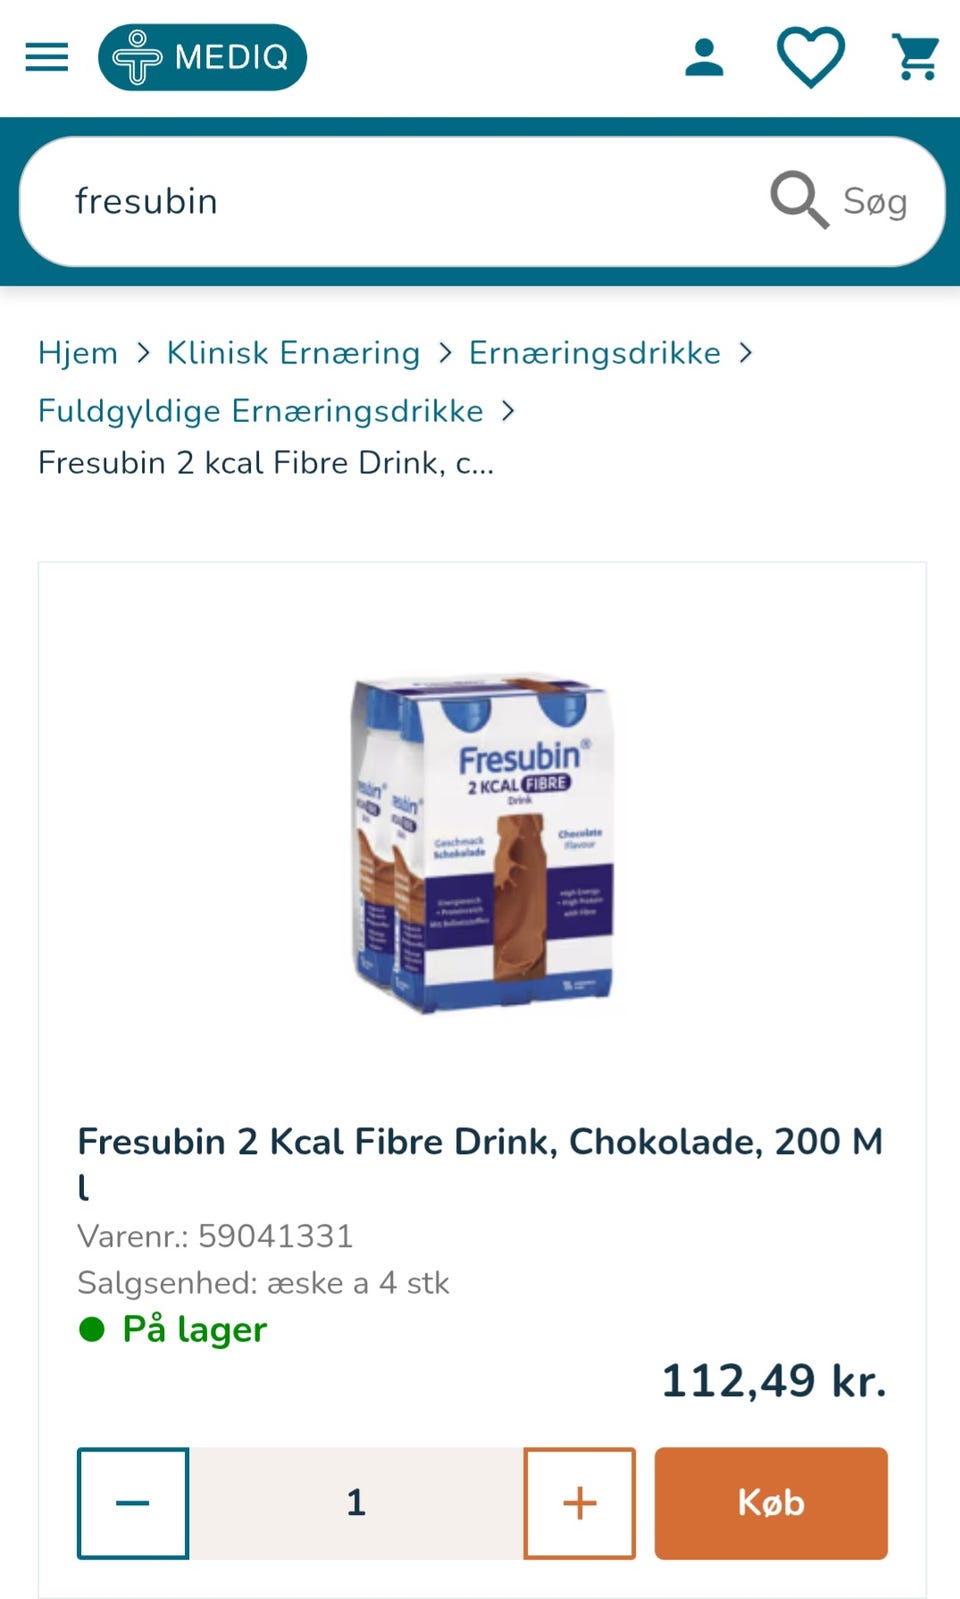Open the hamburger menu
The width and height of the screenshot is (960, 1599).
(47, 57)
